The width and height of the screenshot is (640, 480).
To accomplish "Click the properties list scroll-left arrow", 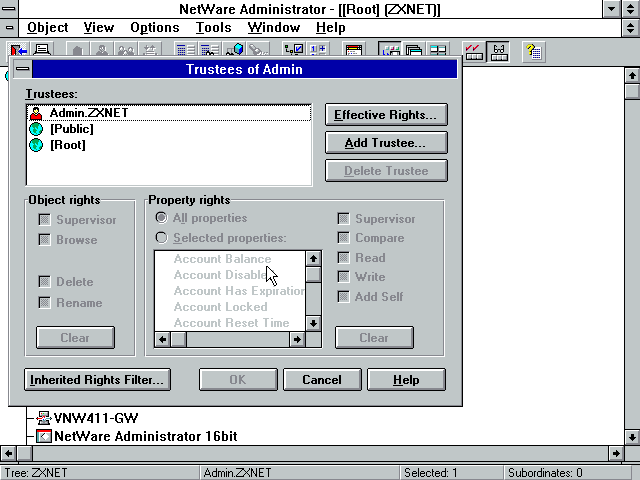I will click(x=162, y=340).
